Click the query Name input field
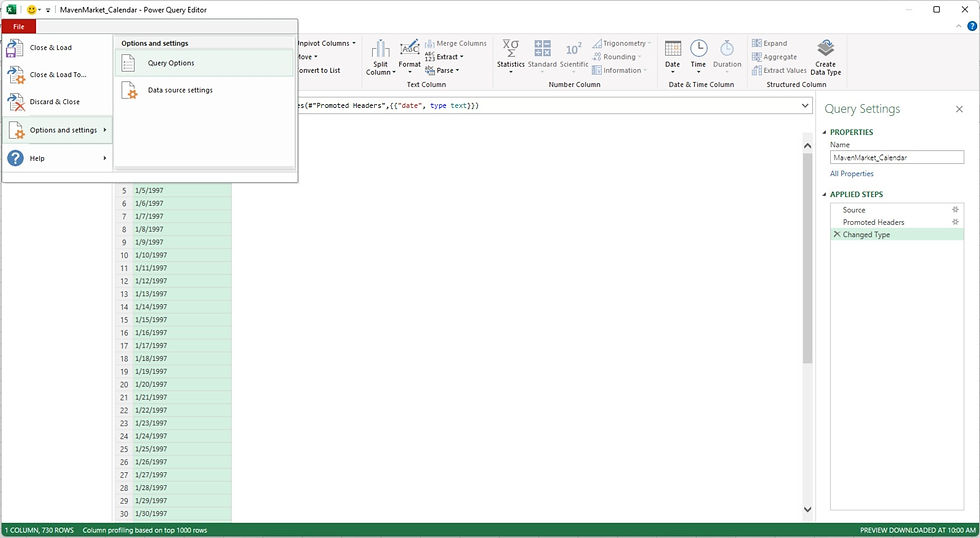 pyautogui.click(x=897, y=157)
